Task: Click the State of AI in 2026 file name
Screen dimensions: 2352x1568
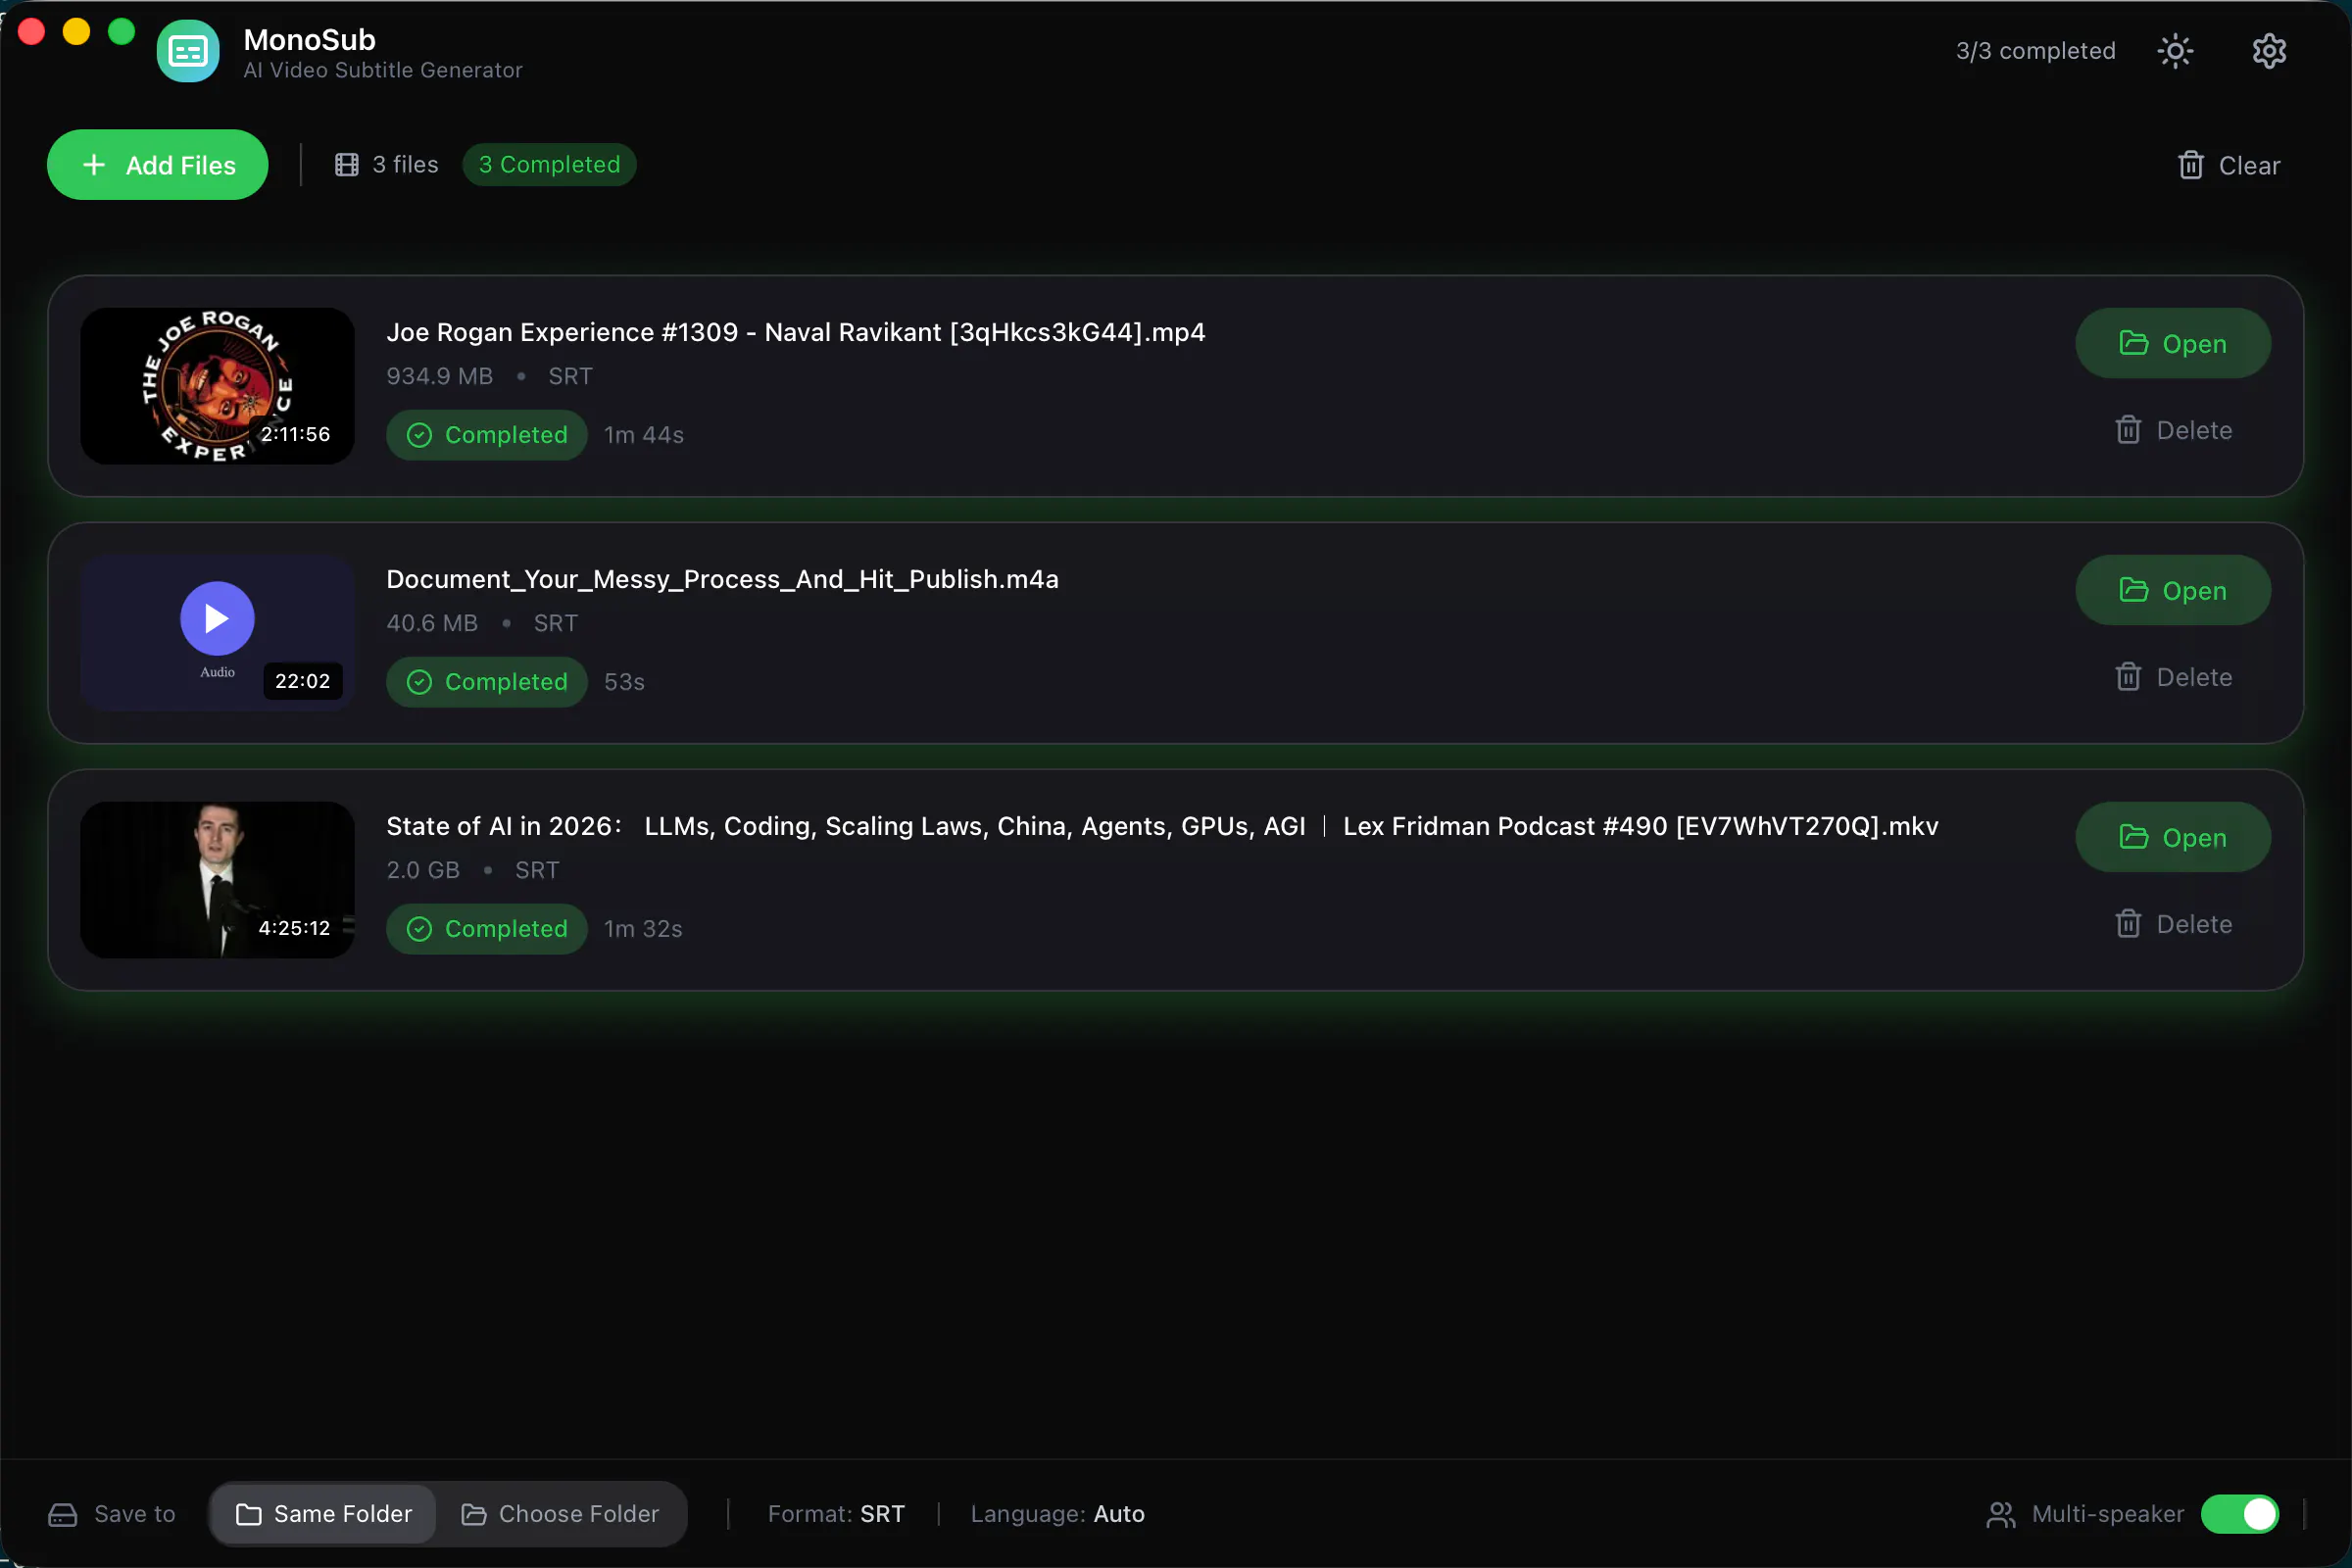Action: (x=1162, y=826)
